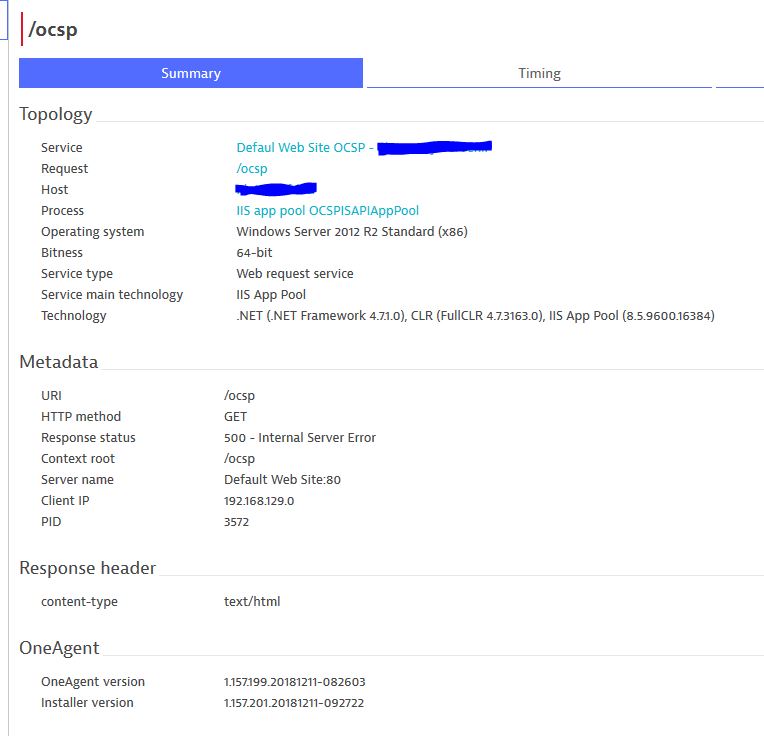
Task: Click the Response header section heading
Action: (x=88, y=568)
